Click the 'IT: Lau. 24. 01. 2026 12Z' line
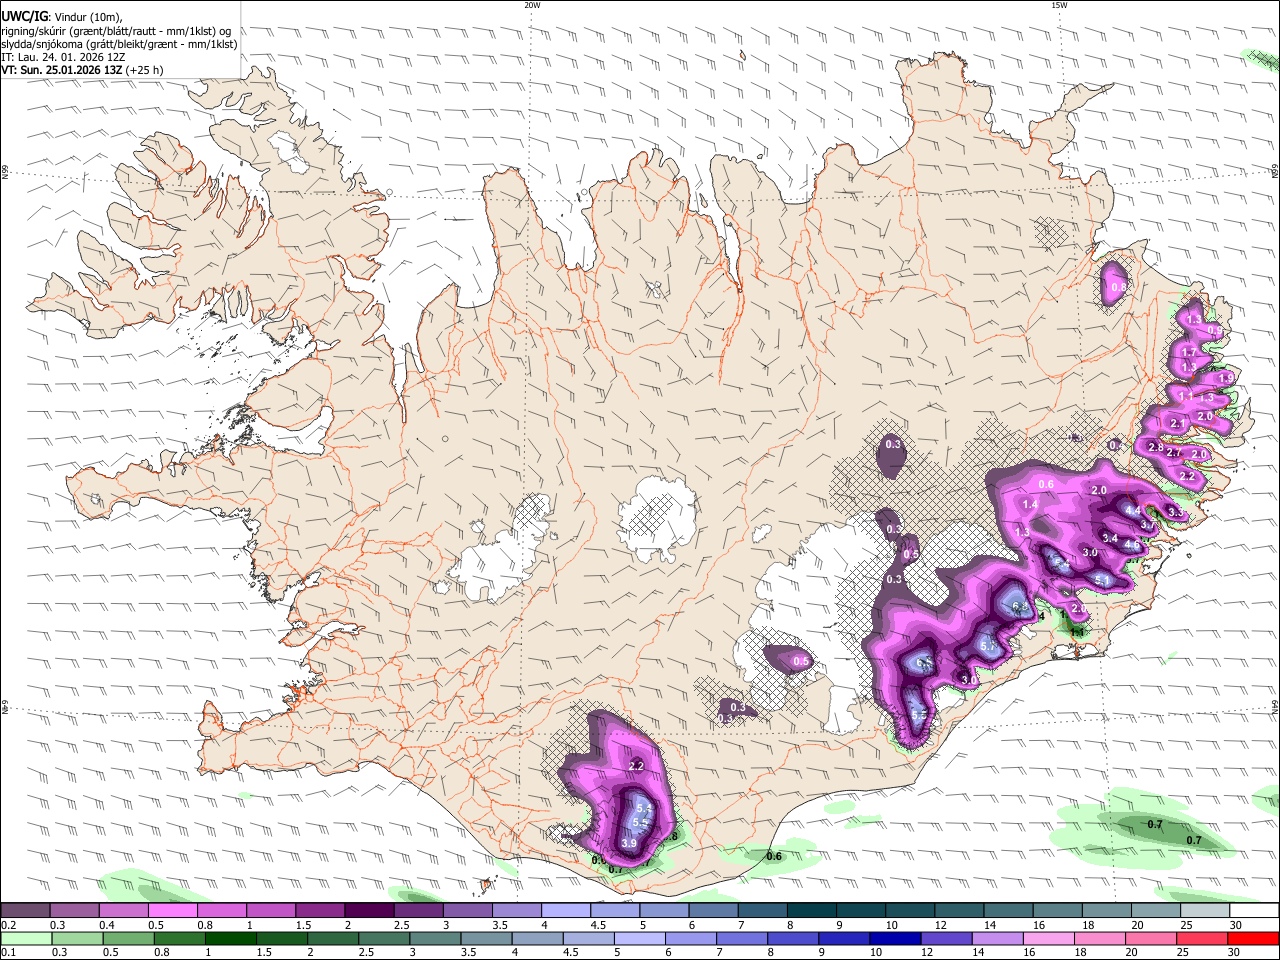 63,57
